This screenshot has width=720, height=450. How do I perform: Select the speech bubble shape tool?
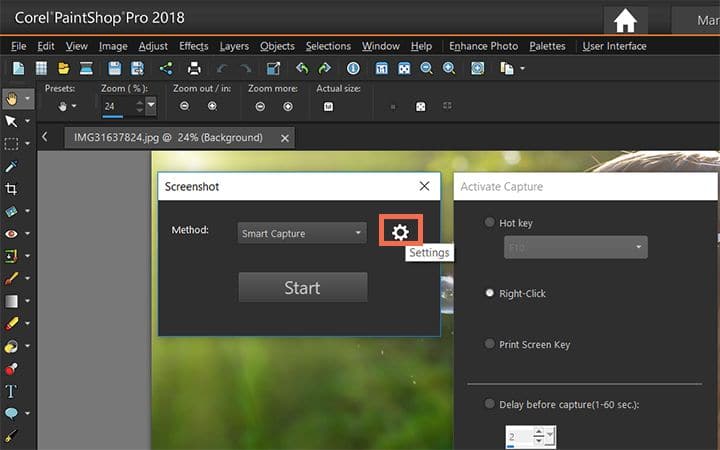(11, 413)
